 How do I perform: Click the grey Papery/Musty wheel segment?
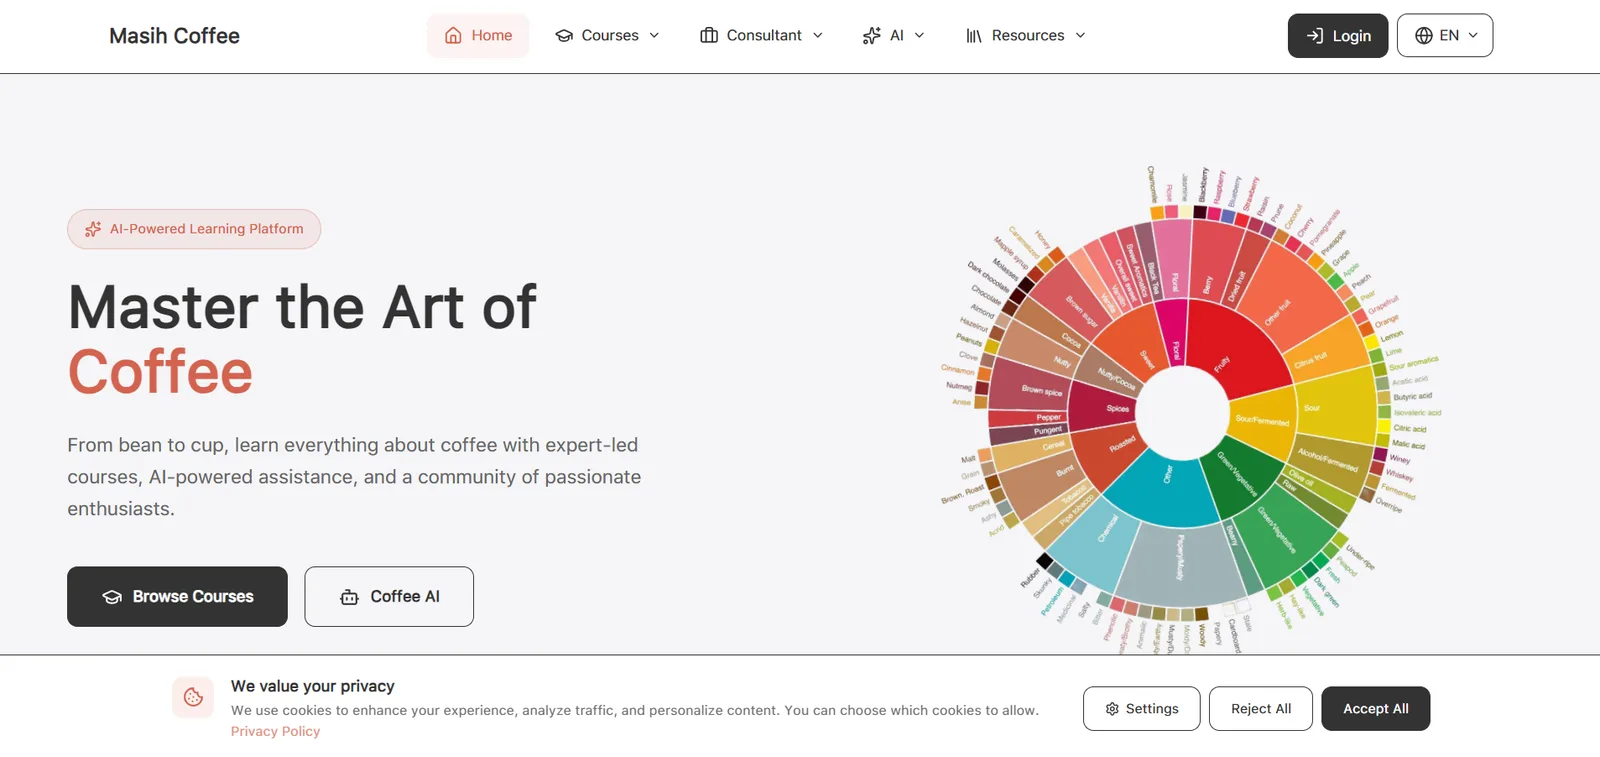tap(1180, 565)
